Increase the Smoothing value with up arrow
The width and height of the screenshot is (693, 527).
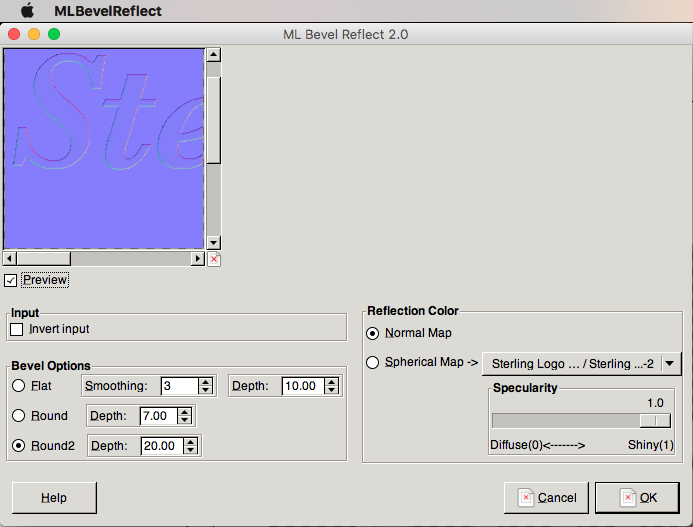pyautogui.click(x=206, y=382)
